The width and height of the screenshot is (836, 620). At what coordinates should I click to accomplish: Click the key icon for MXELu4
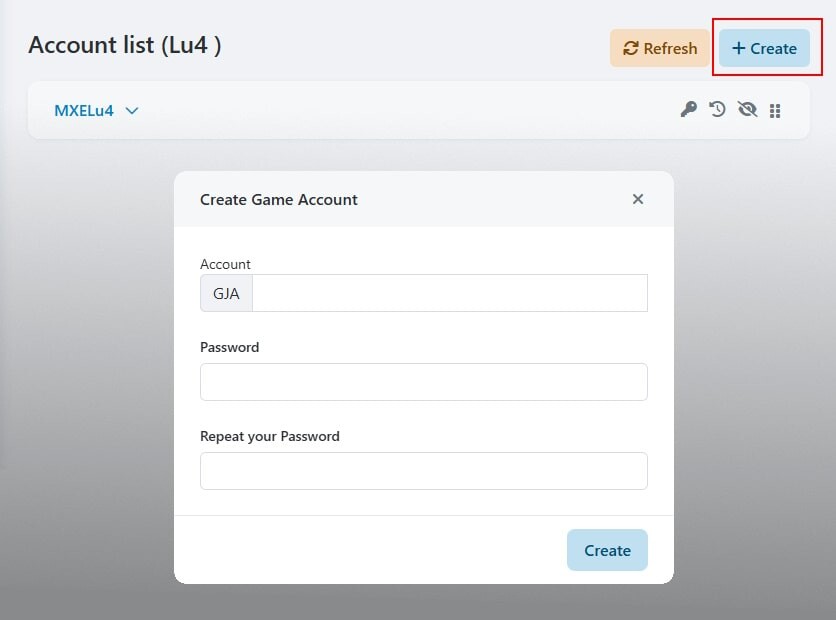tap(688, 110)
